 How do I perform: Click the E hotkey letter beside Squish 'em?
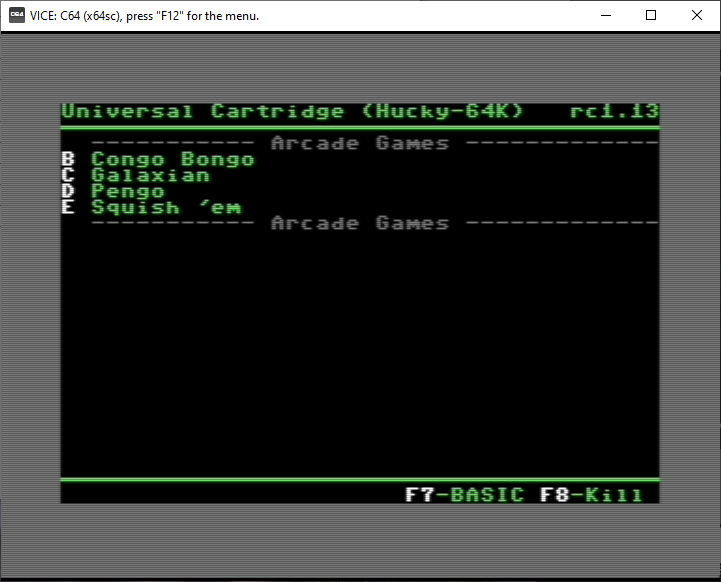point(68,208)
